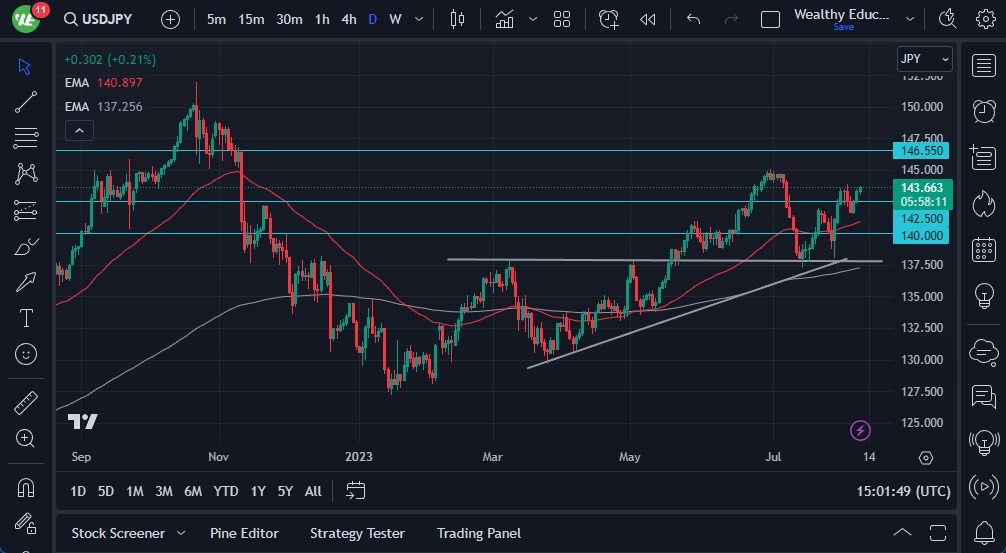Open the Strategy Tester tab

(x=357, y=533)
